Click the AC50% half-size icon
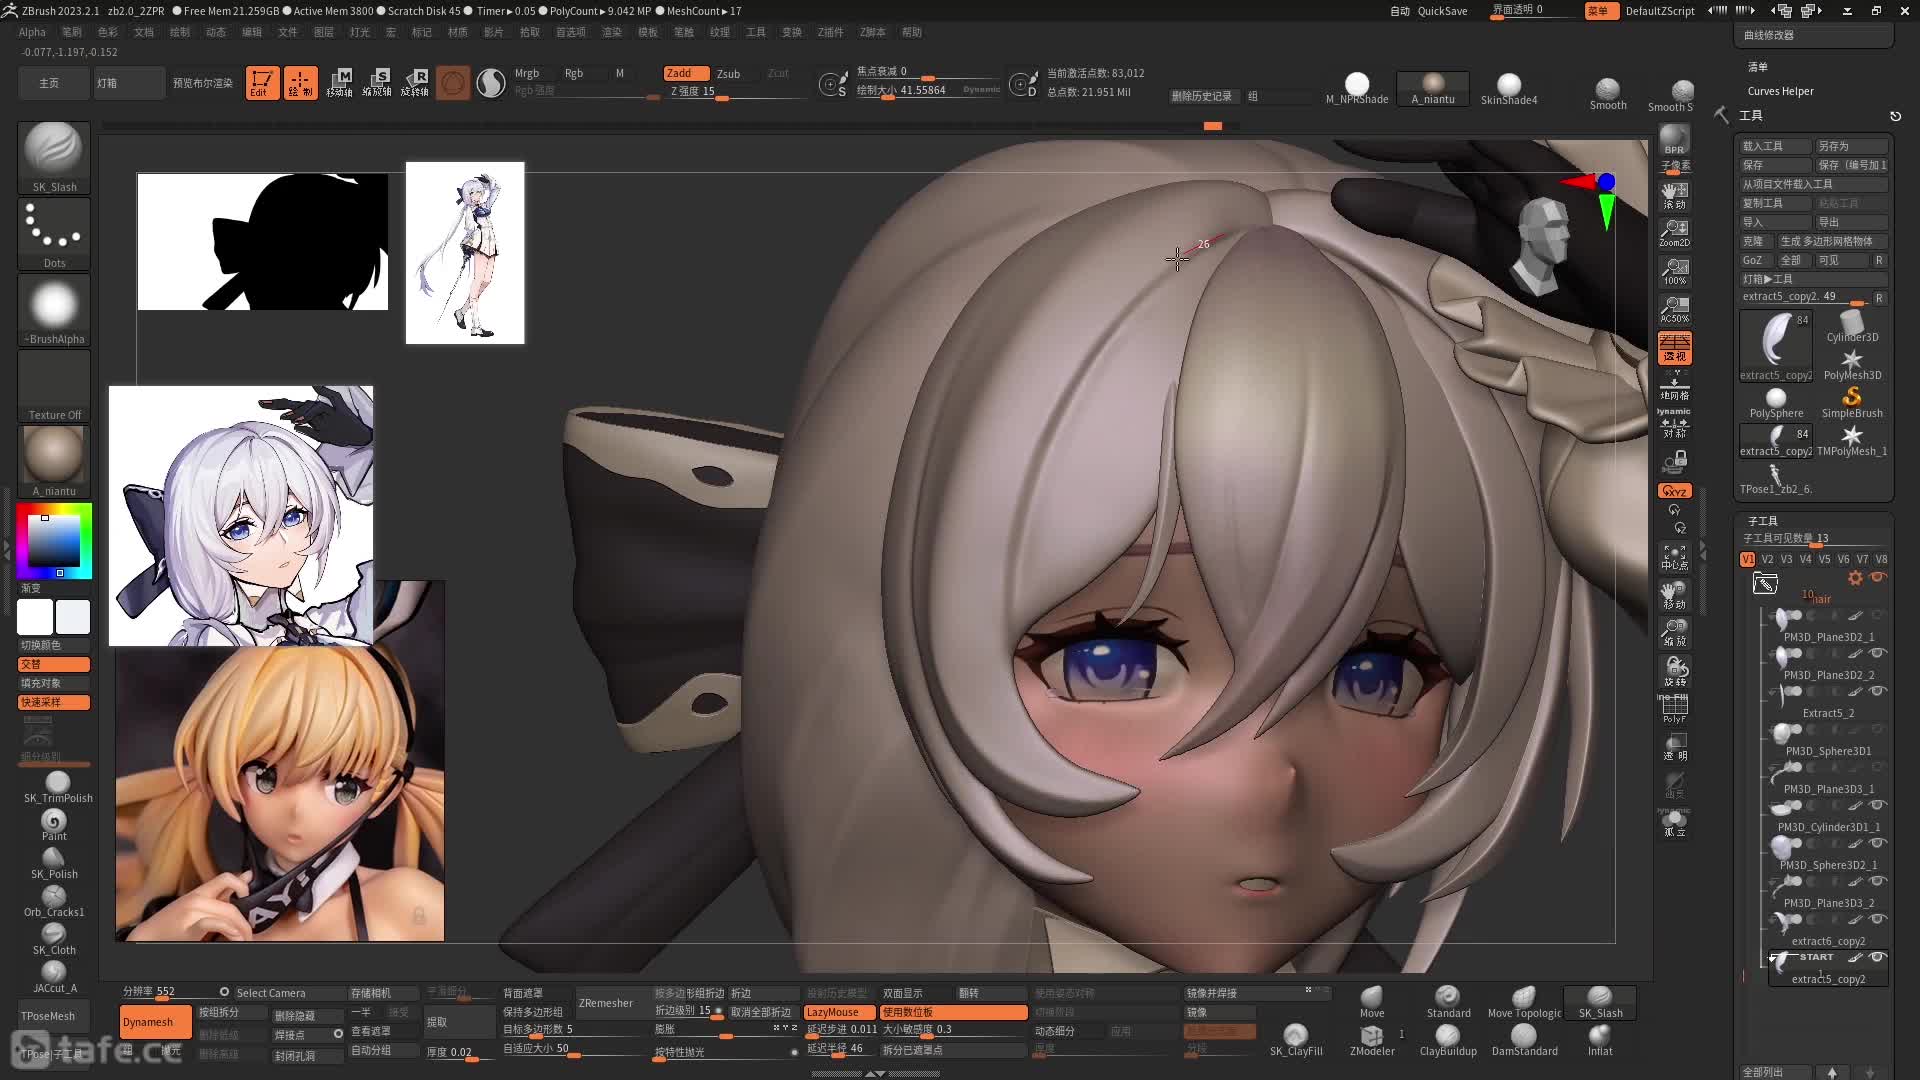1920x1080 pixels. pos(1675,310)
